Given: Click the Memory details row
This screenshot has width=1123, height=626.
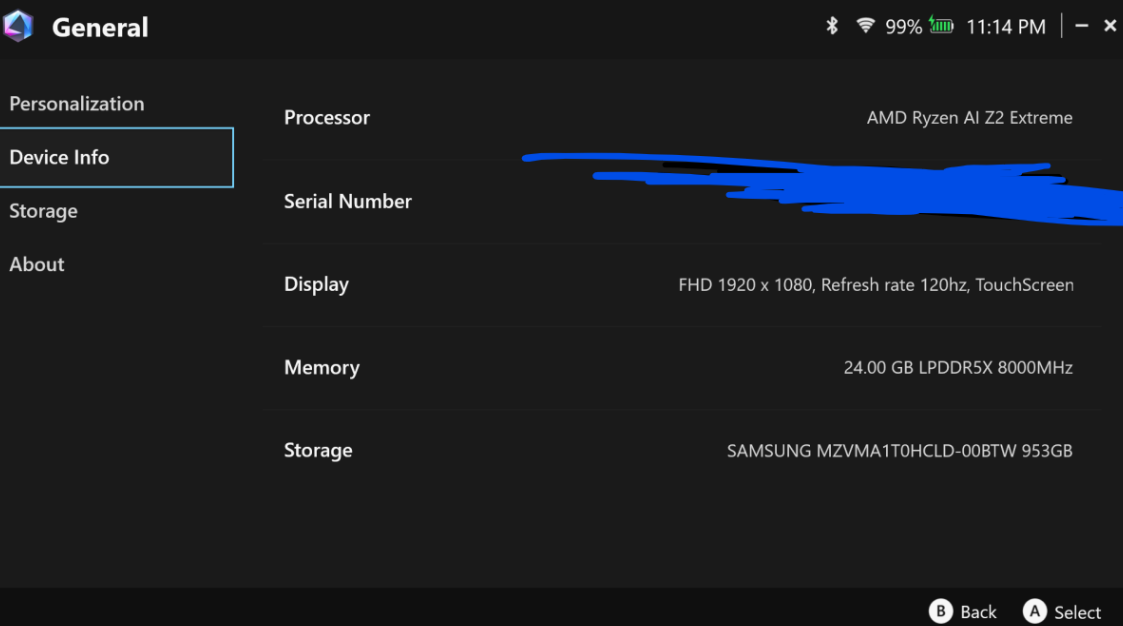Looking at the screenshot, I should click(x=678, y=368).
